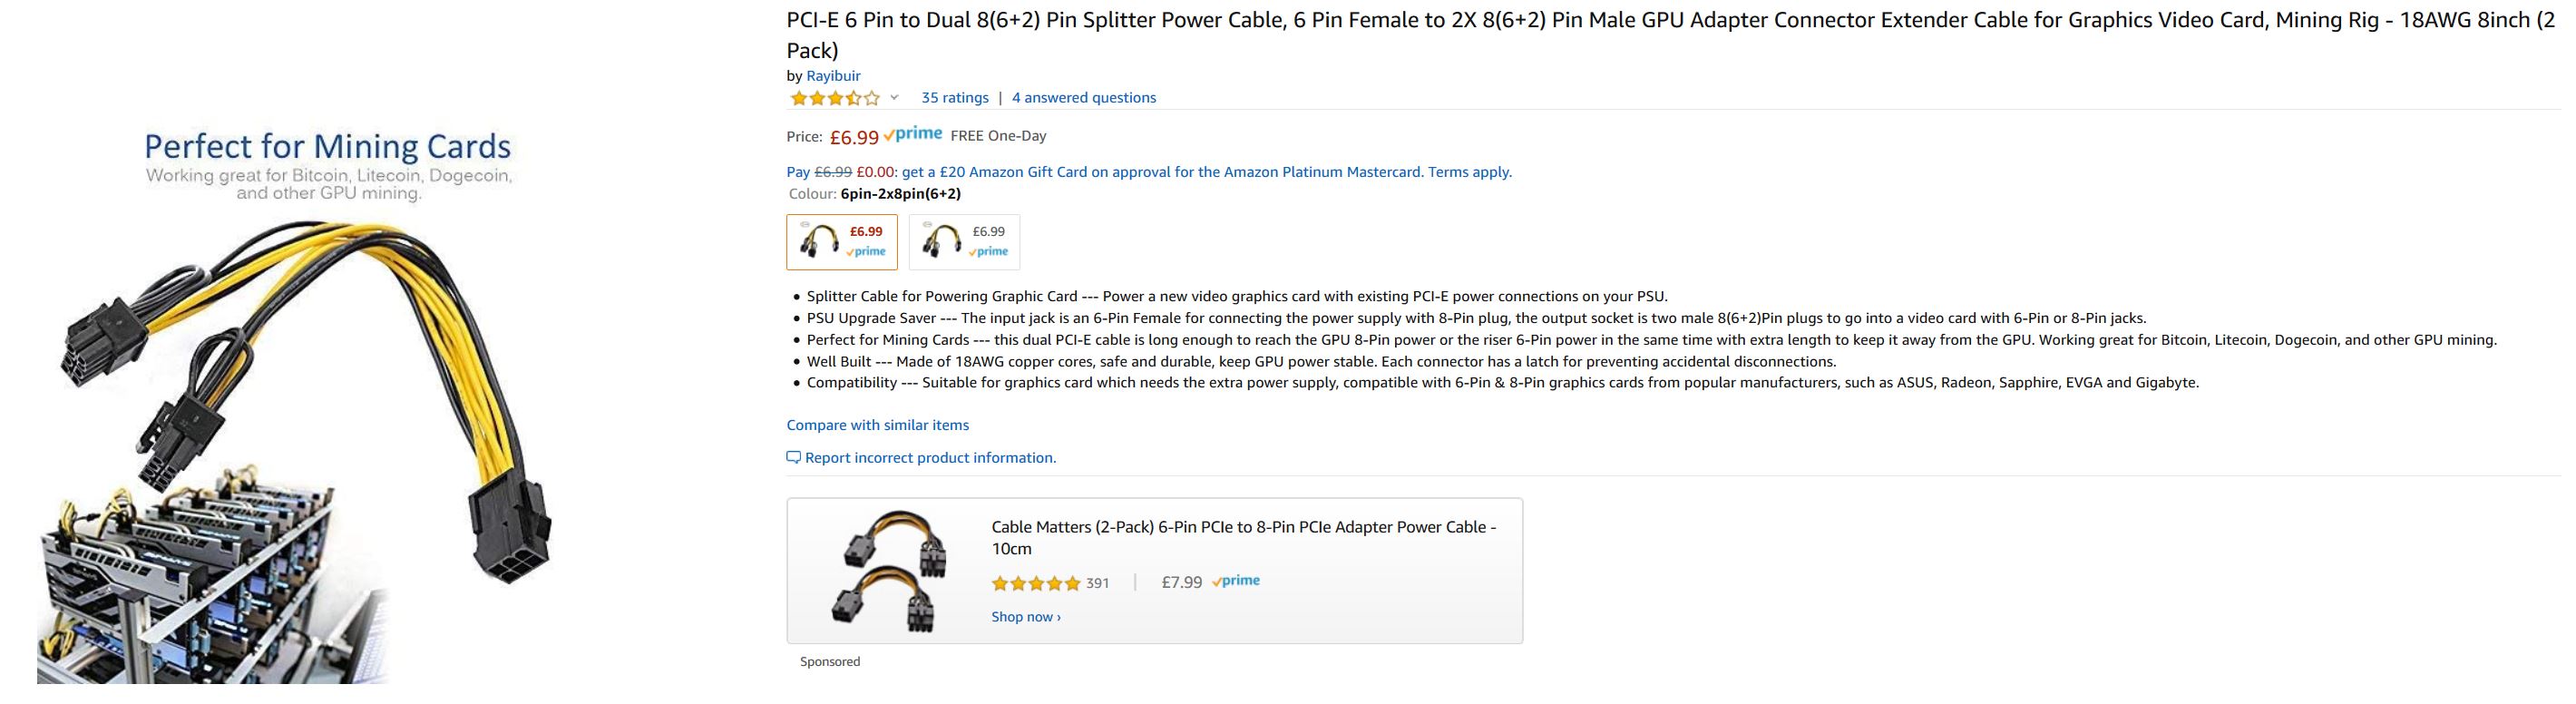Select the second £6.99 colour variant swatch

964,242
